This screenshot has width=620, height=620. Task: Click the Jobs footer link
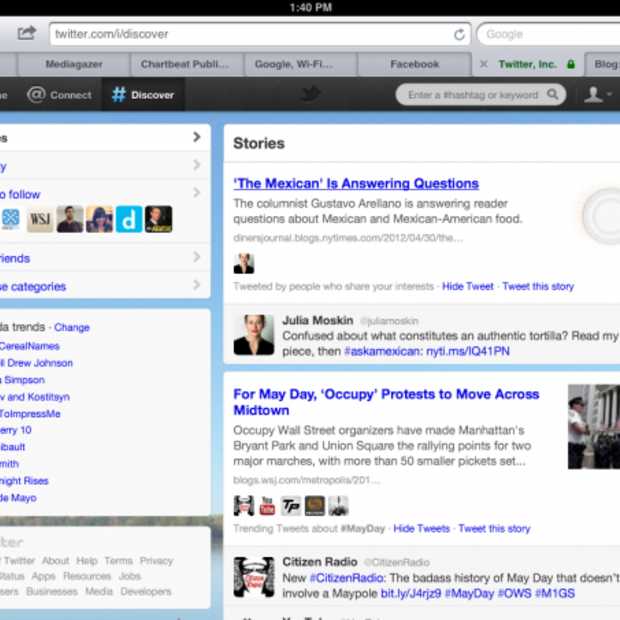pyautogui.click(x=130, y=576)
